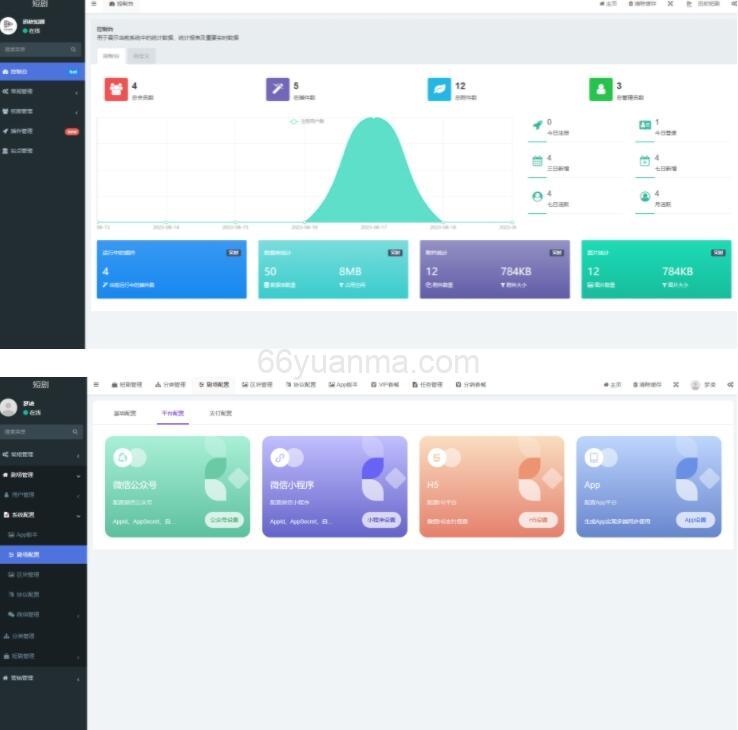Image resolution: width=738 pixels, height=730 pixels.
Task: Click the App card tablet icon
Action: 594,457
